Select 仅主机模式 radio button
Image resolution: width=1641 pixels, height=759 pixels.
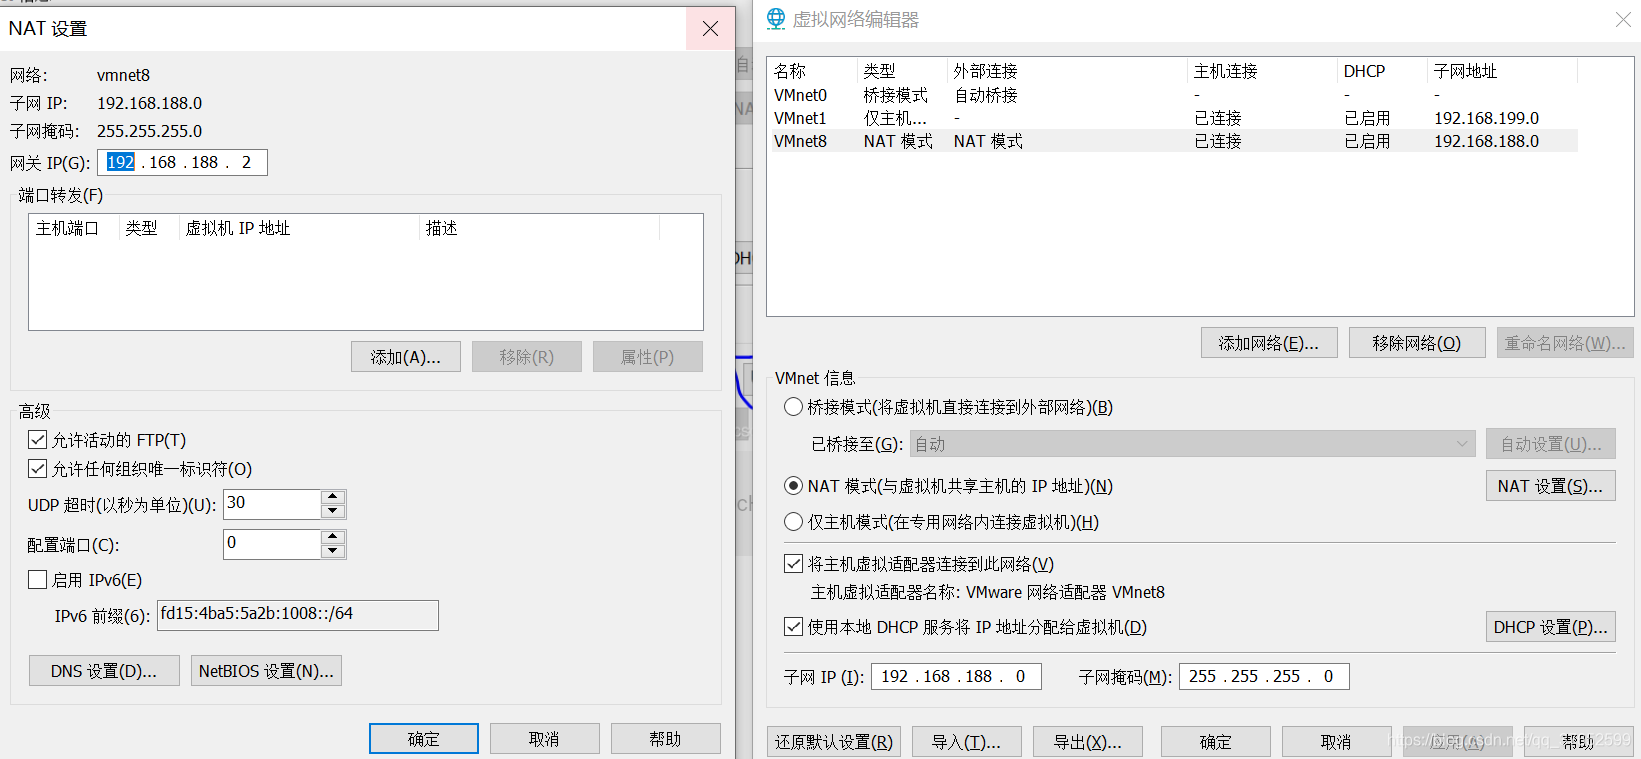[793, 521]
